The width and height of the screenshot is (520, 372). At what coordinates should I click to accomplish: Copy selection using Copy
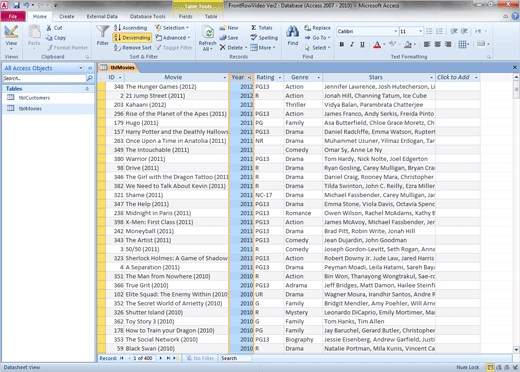56,38
